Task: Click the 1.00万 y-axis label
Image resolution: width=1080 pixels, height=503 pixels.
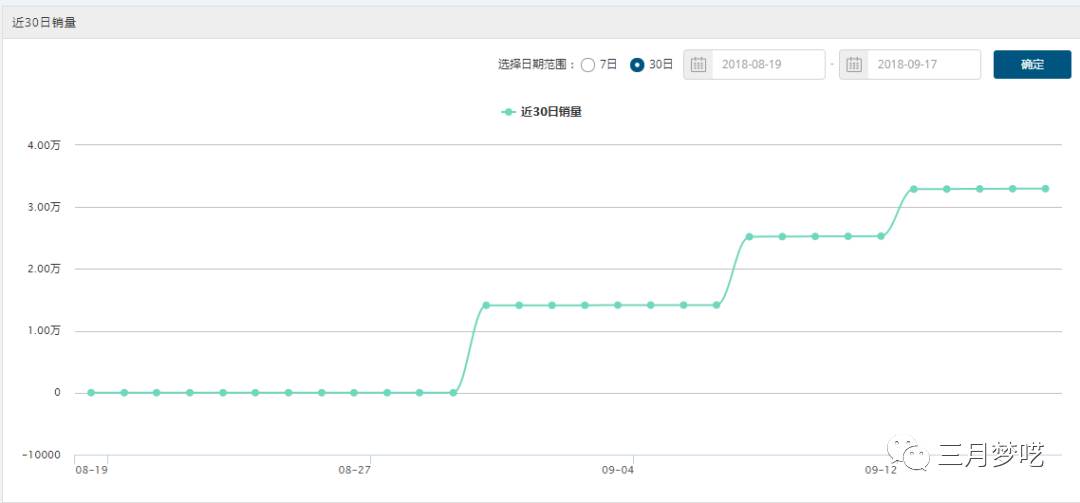Action: (x=46, y=331)
